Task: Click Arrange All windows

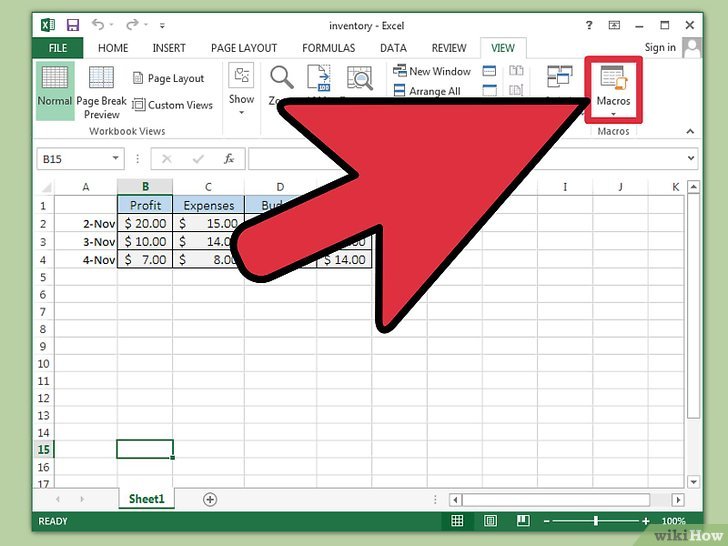Action: click(427, 91)
